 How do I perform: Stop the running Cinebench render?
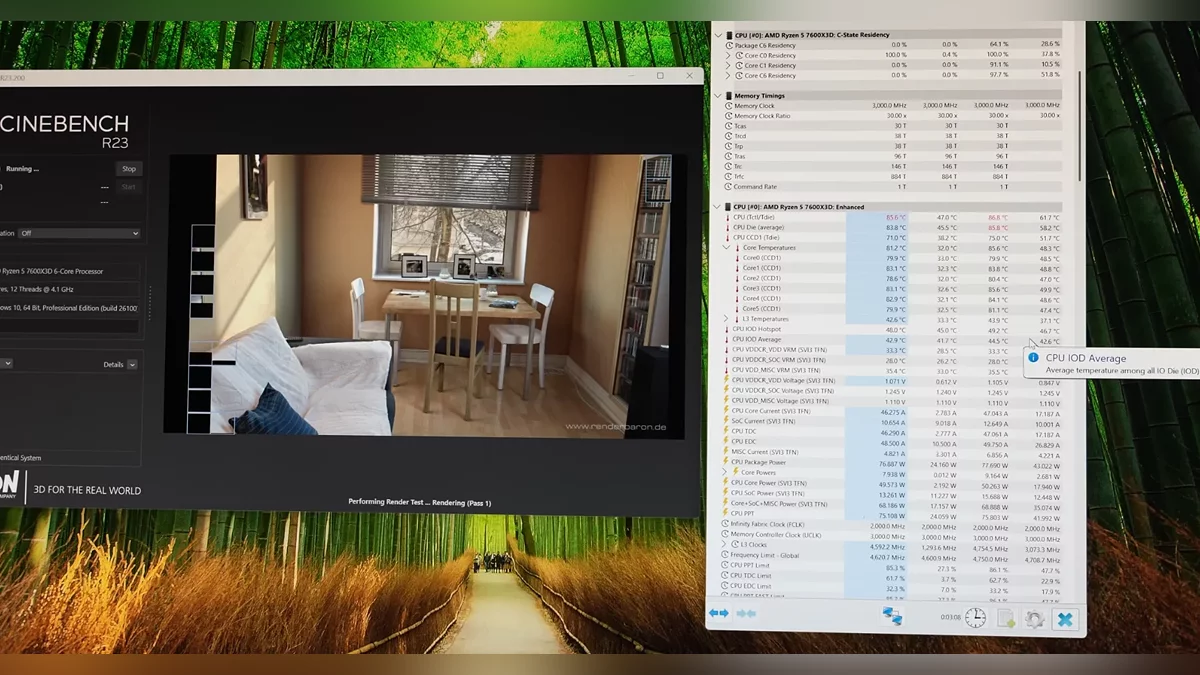128,169
